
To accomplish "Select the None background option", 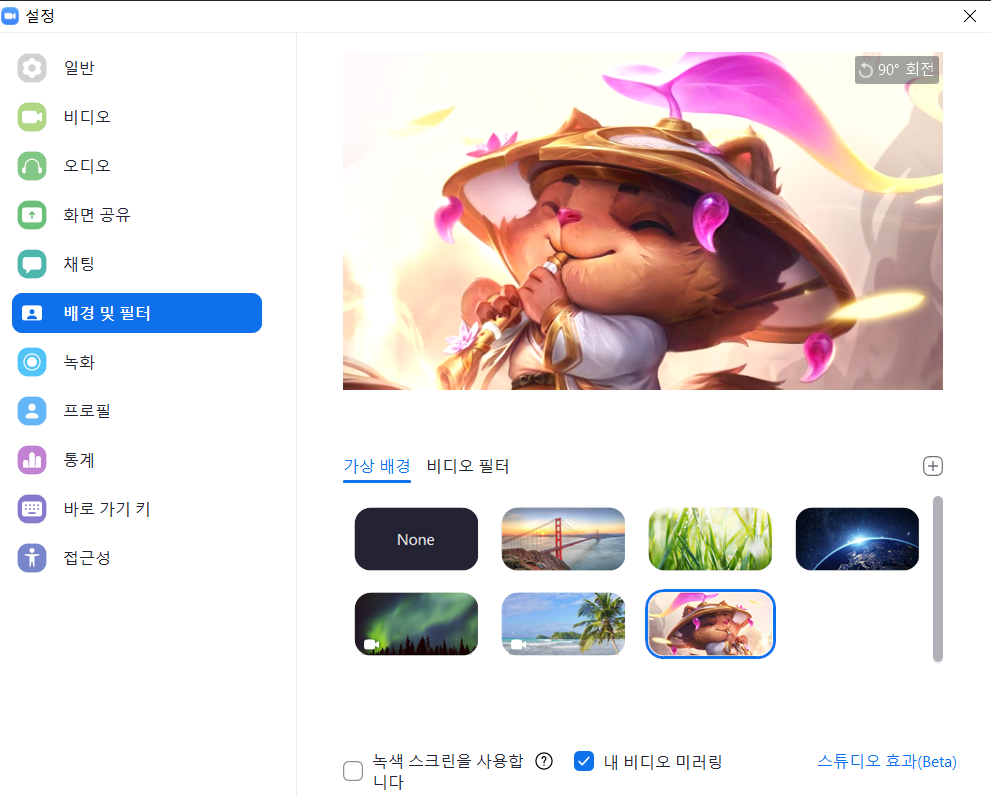I will tap(416, 539).
